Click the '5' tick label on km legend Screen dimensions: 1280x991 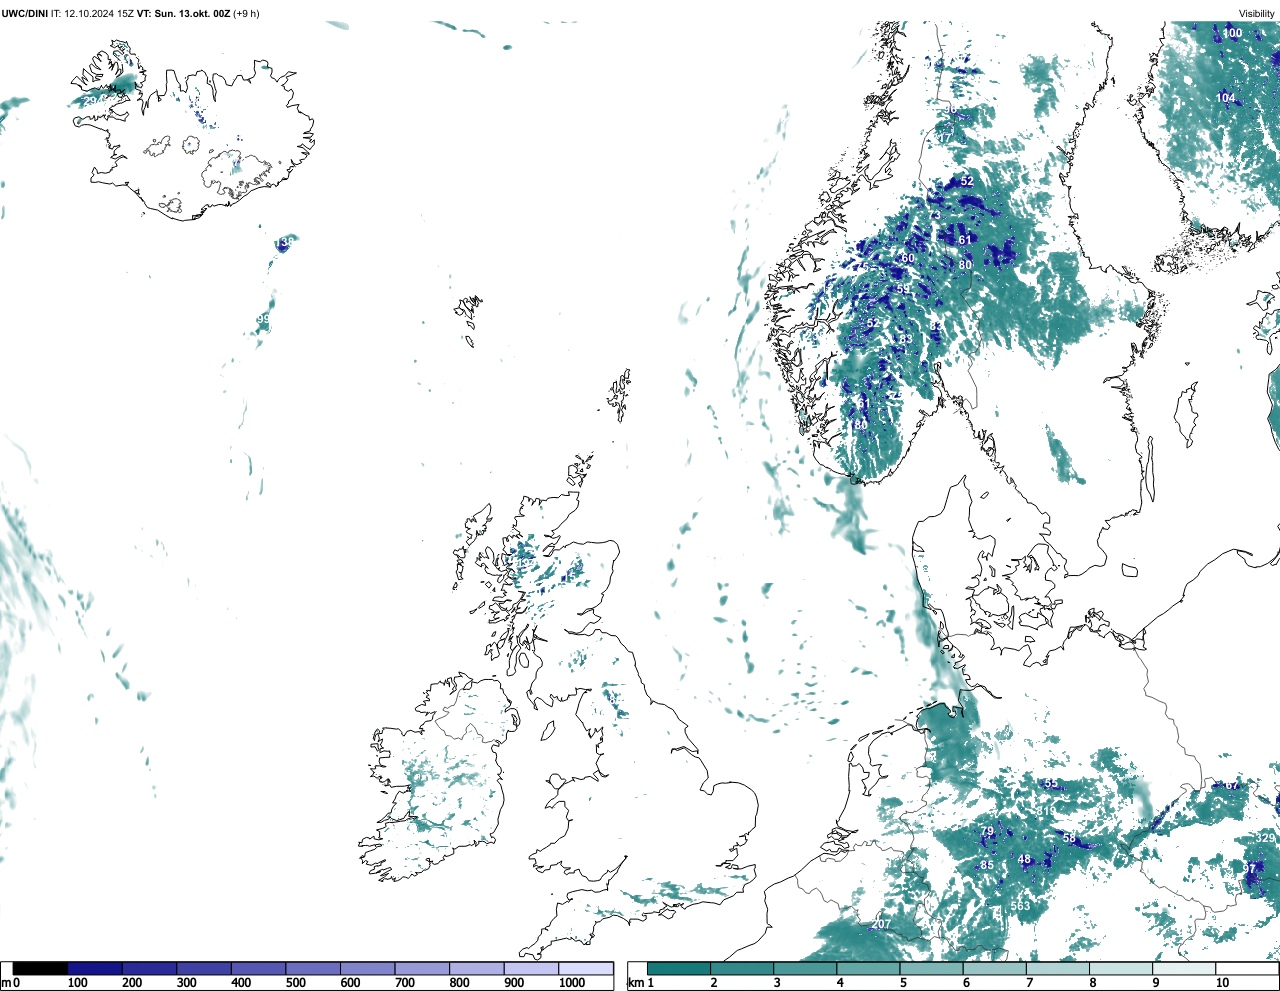pos(903,983)
